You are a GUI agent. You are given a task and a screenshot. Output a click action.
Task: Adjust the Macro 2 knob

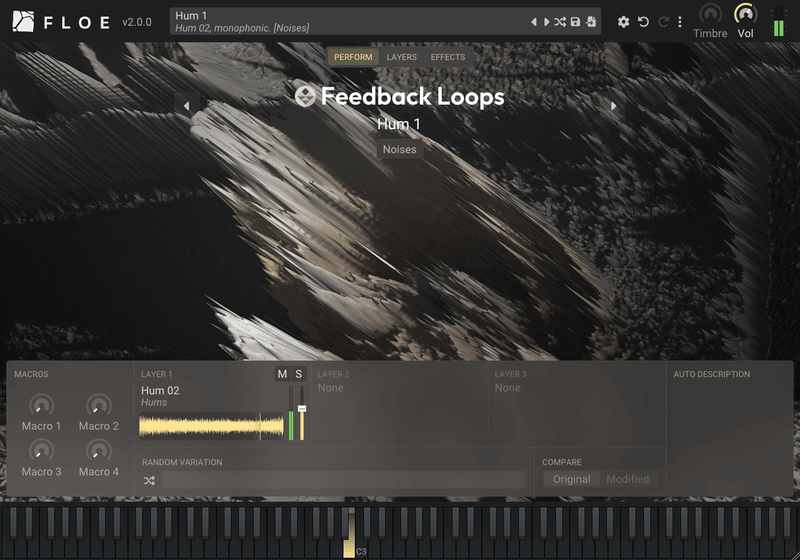[98, 405]
